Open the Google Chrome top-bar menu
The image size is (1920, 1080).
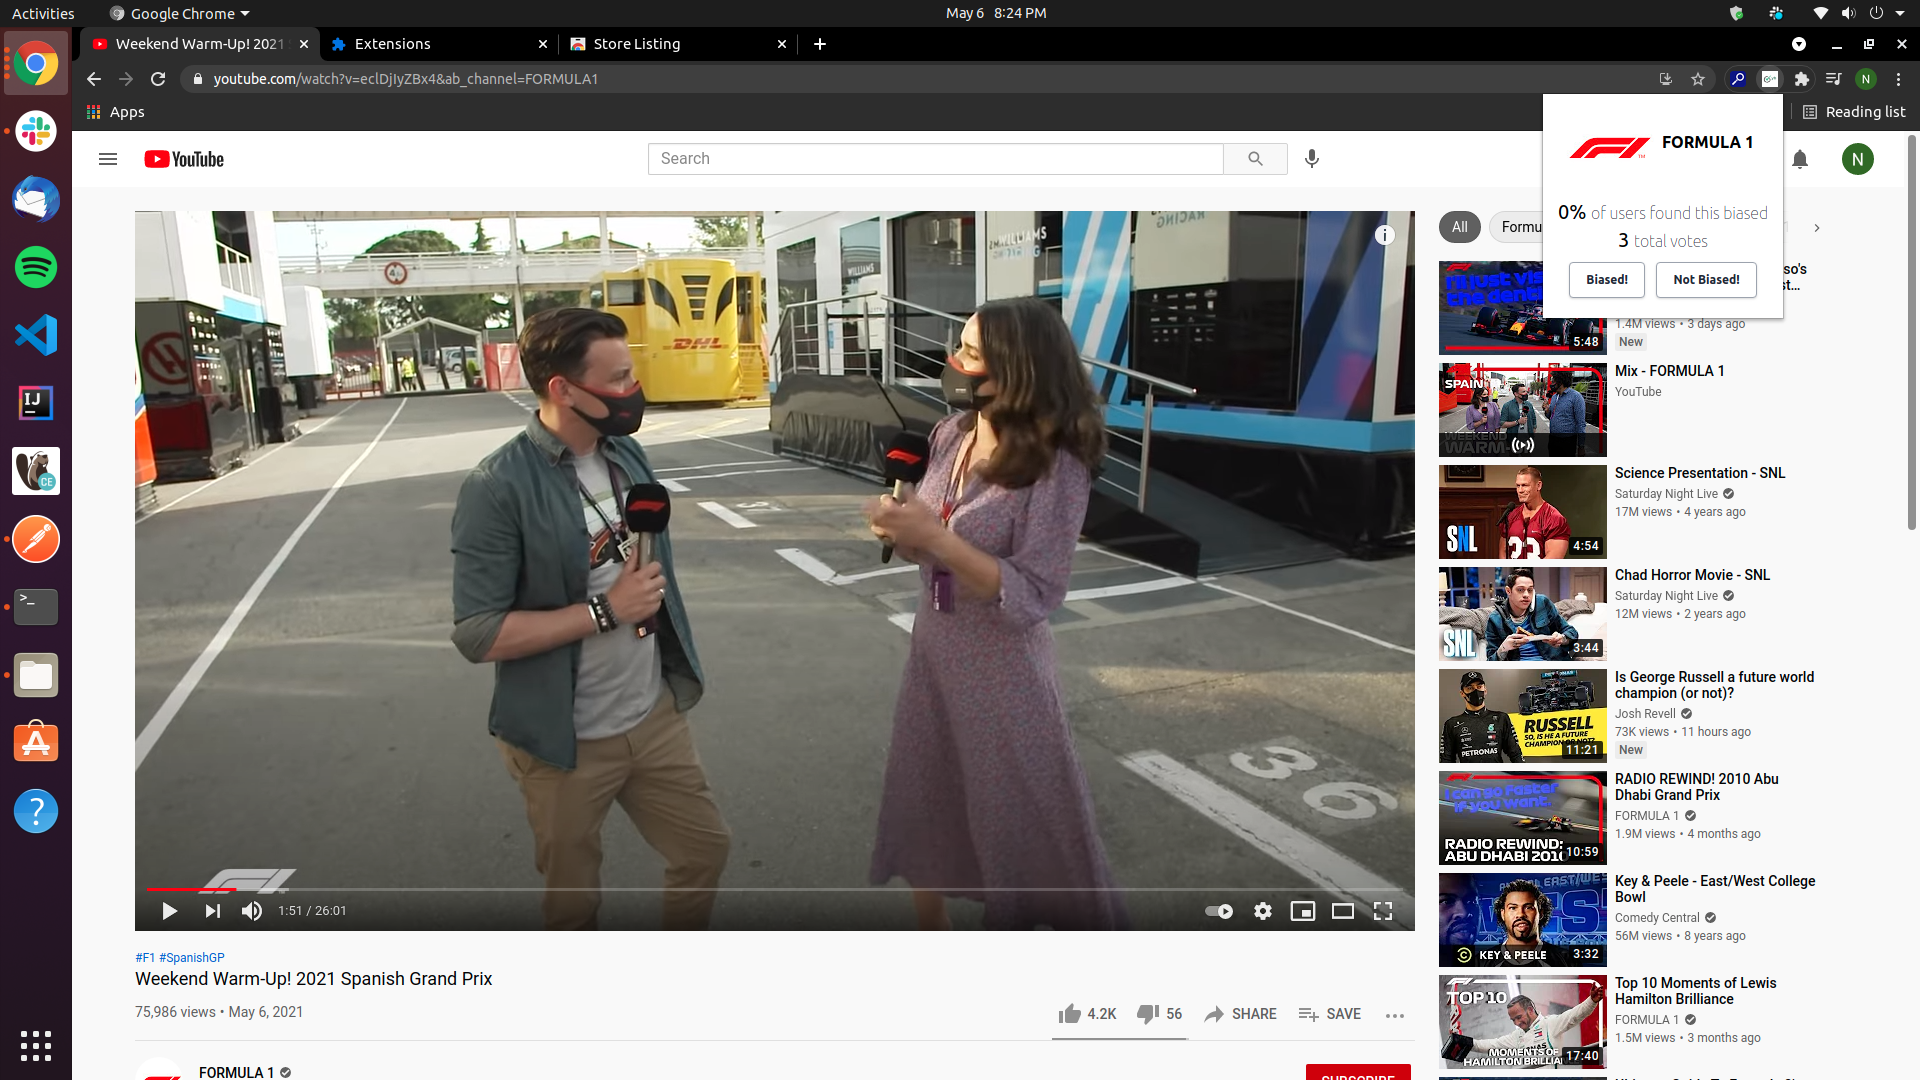pyautogui.click(x=178, y=13)
